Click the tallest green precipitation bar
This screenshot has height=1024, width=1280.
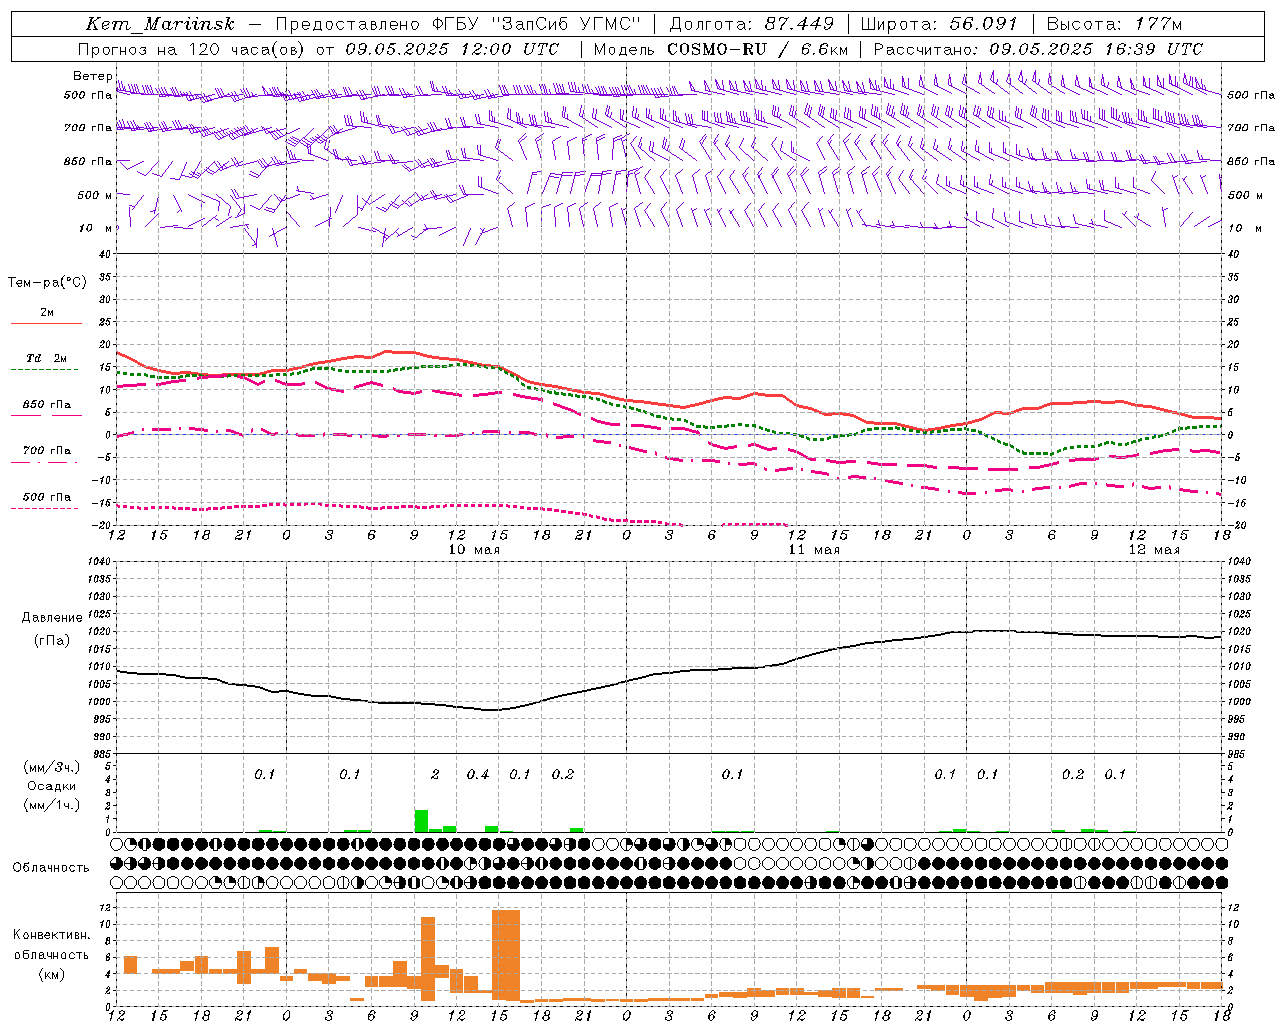click(421, 821)
